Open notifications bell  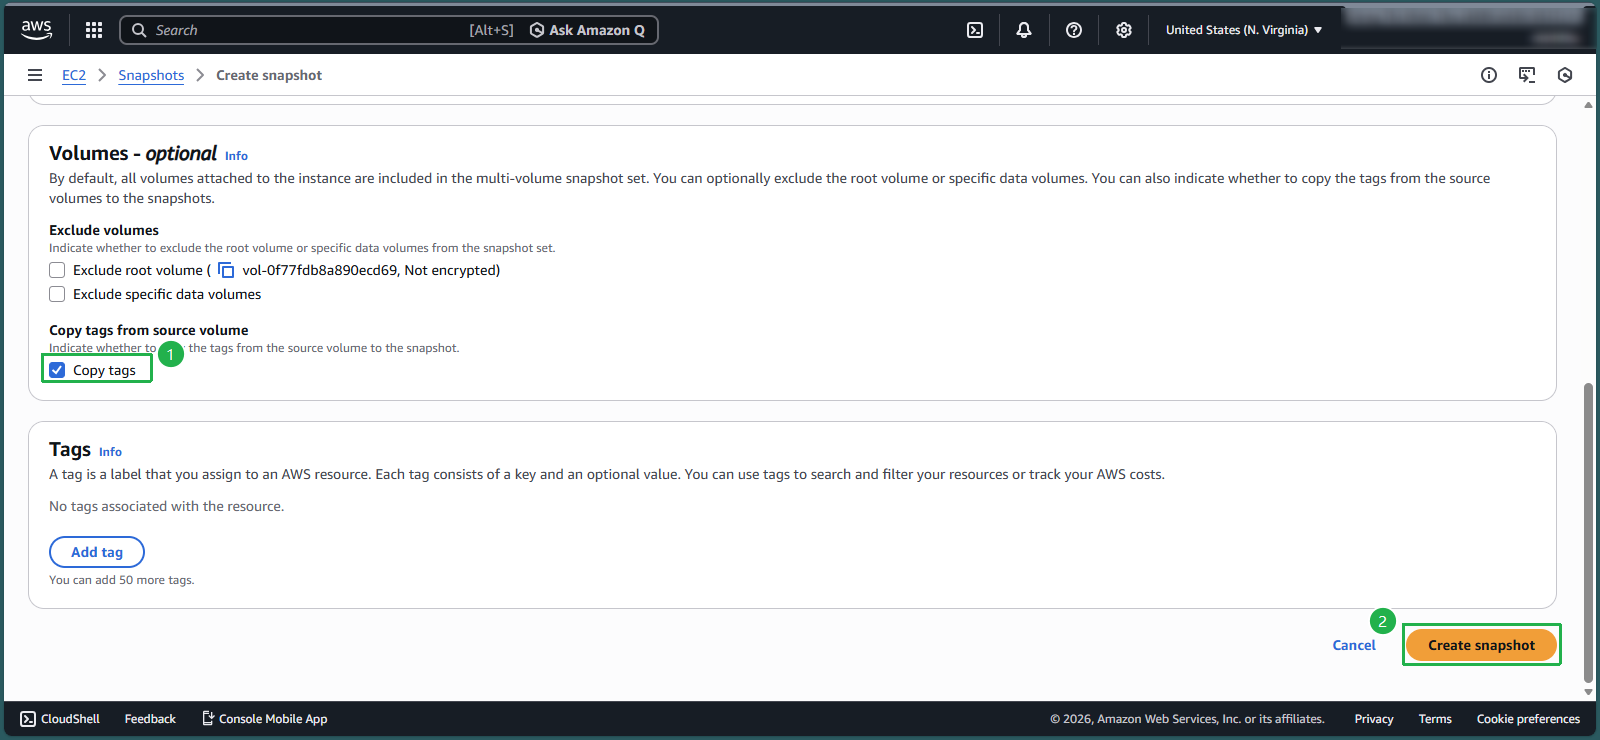[x=1024, y=30]
